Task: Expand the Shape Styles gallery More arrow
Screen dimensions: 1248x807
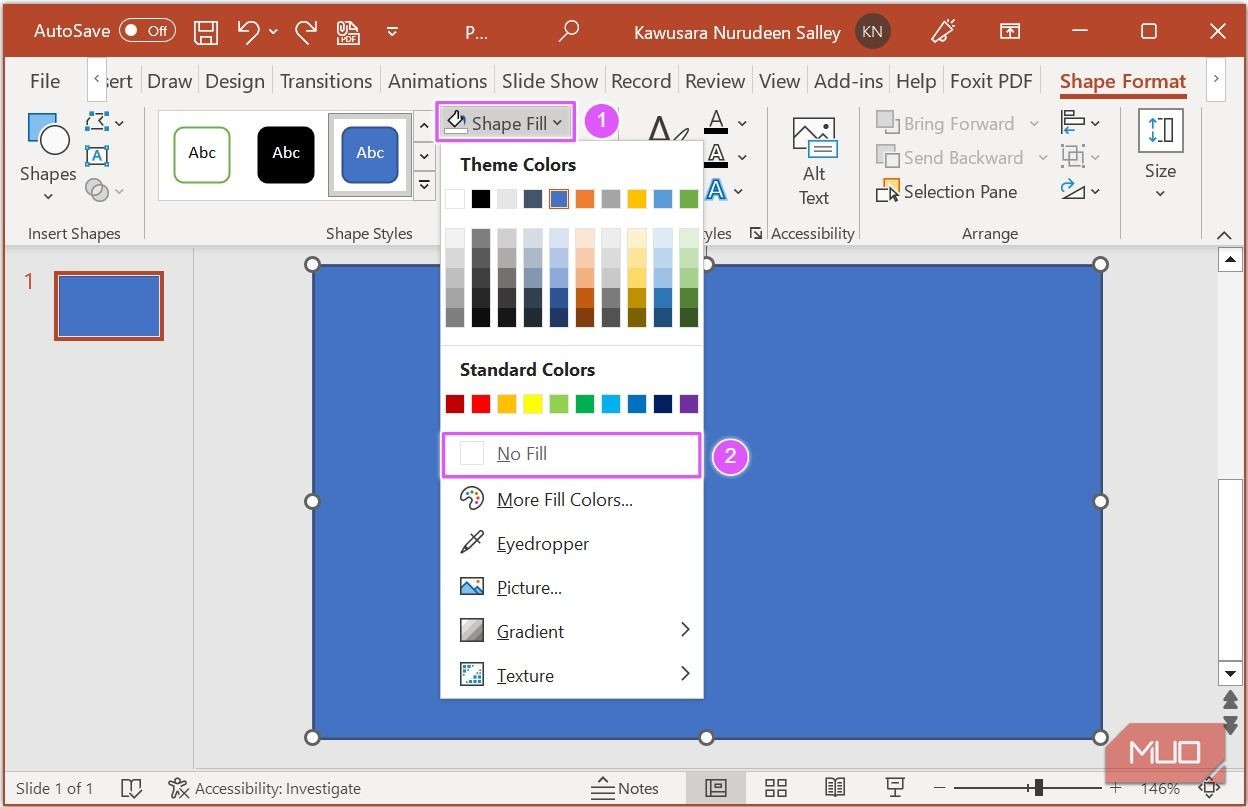Action: click(x=424, y=185)
